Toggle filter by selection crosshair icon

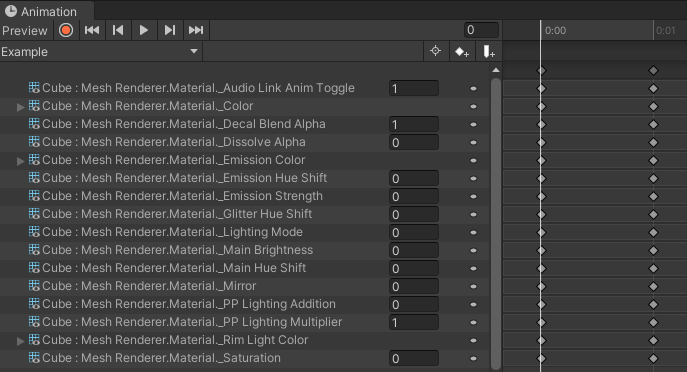[x=435, y=51]
